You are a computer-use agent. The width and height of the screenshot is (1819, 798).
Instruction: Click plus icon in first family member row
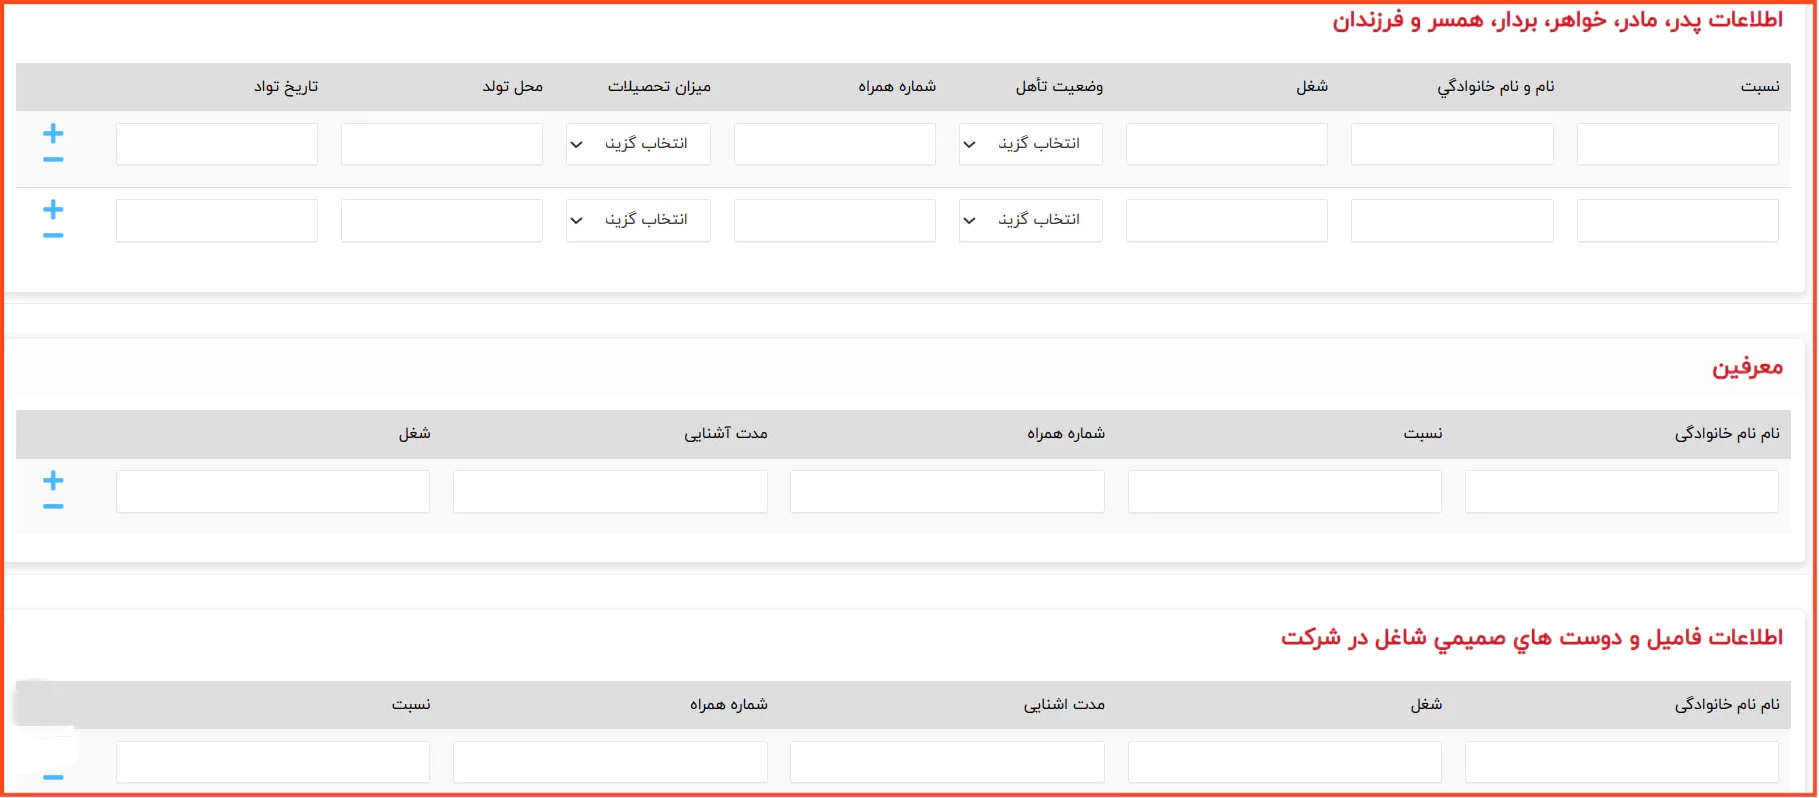[x=53, y=133]
